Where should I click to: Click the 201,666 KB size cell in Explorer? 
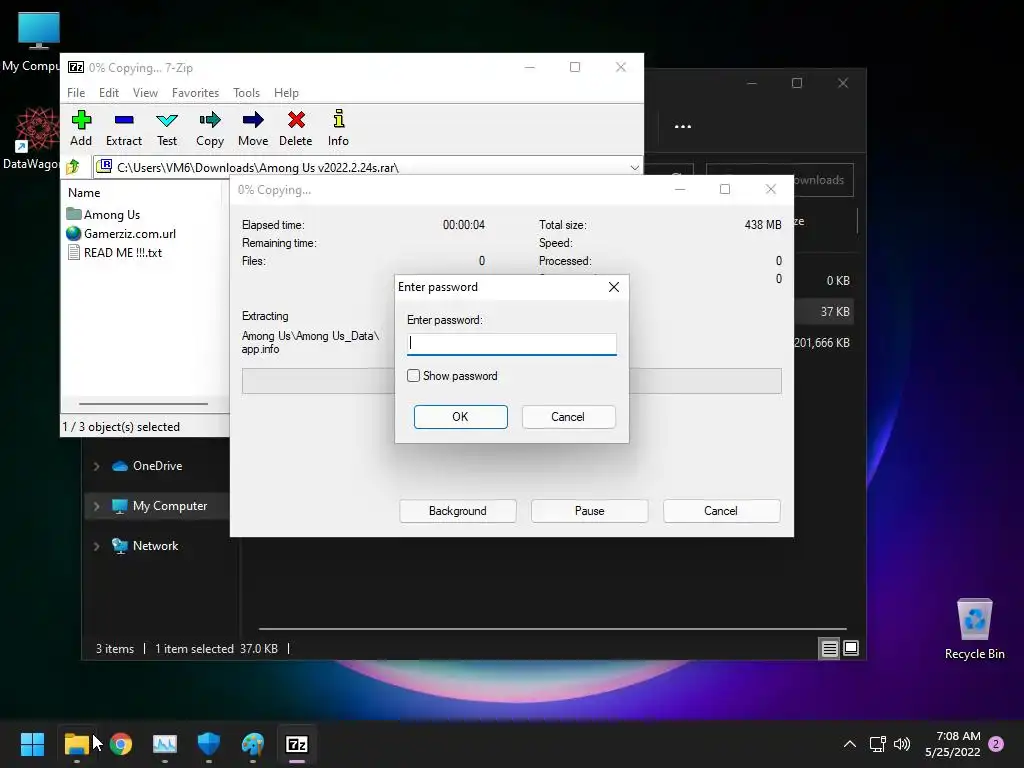822,343
